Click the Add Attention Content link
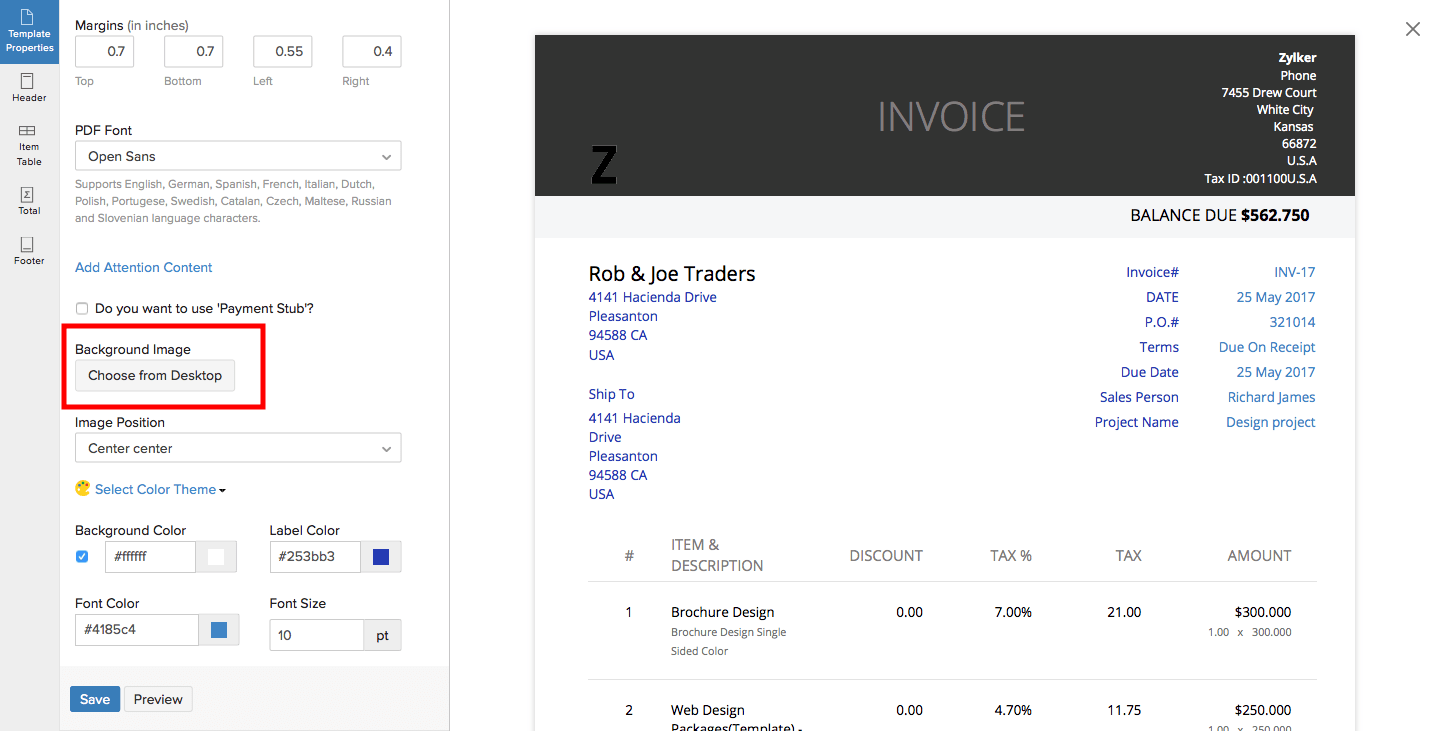This screenshot has height=731, width=1440. click(x=144, y=267)
